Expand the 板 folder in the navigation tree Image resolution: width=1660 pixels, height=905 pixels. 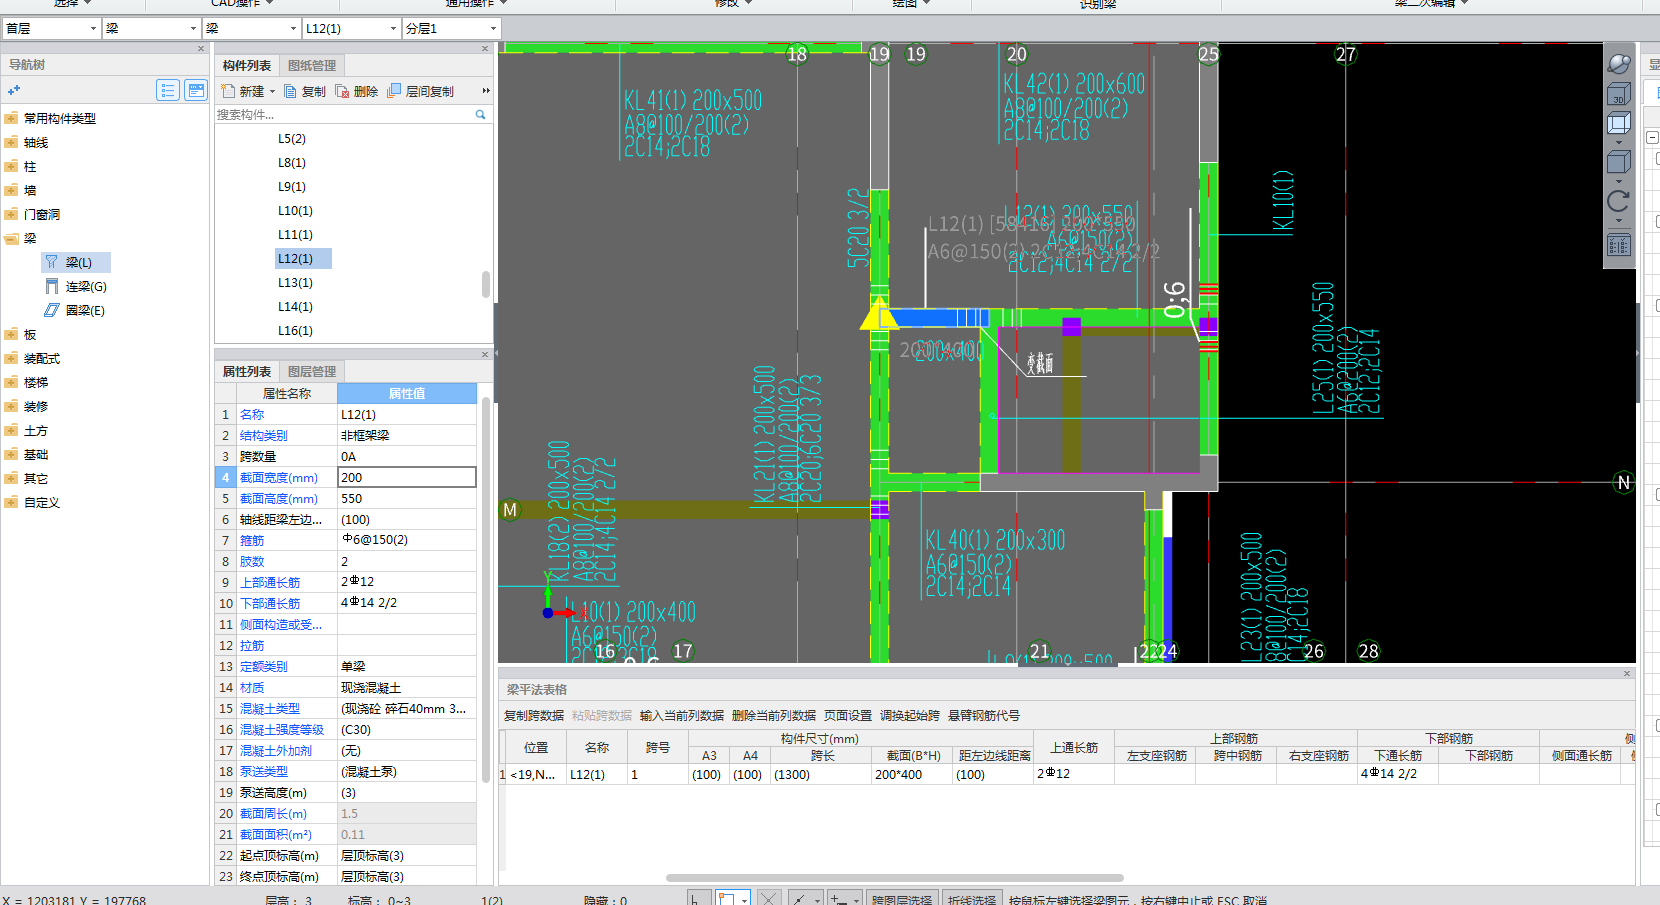(x=11, y=334)
